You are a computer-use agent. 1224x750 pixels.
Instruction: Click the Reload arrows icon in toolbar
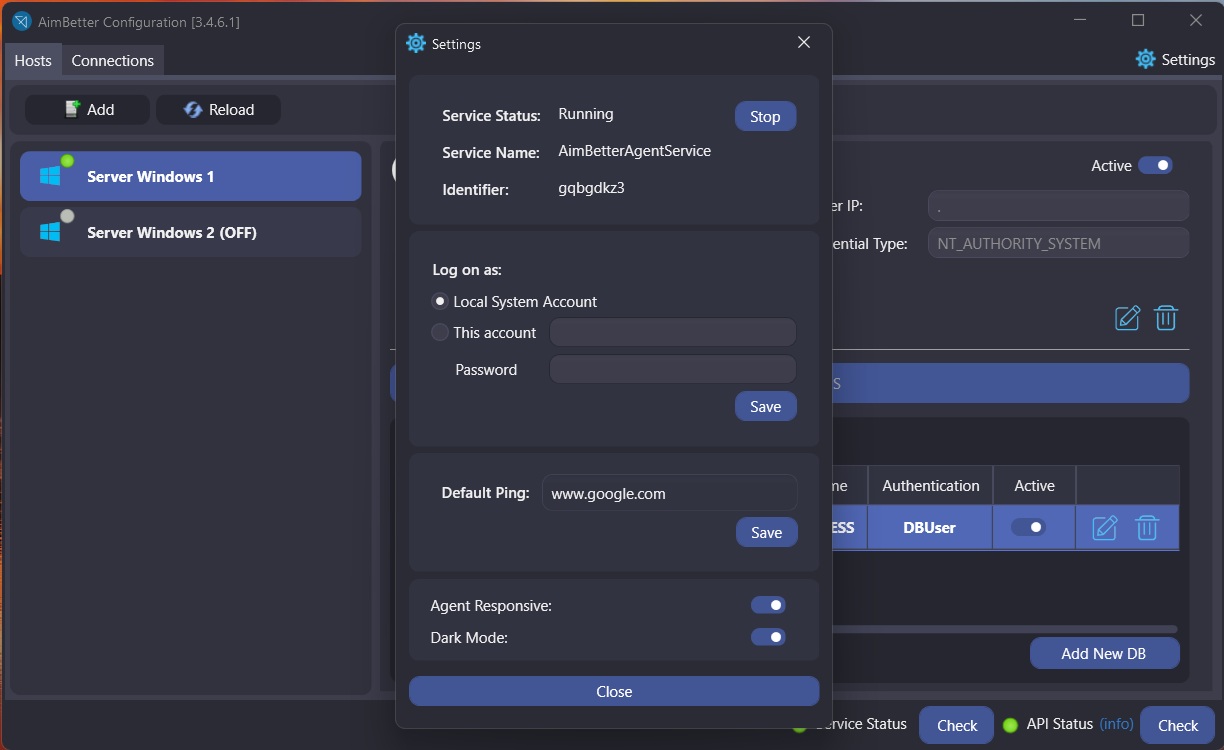[x=193, y=109]
